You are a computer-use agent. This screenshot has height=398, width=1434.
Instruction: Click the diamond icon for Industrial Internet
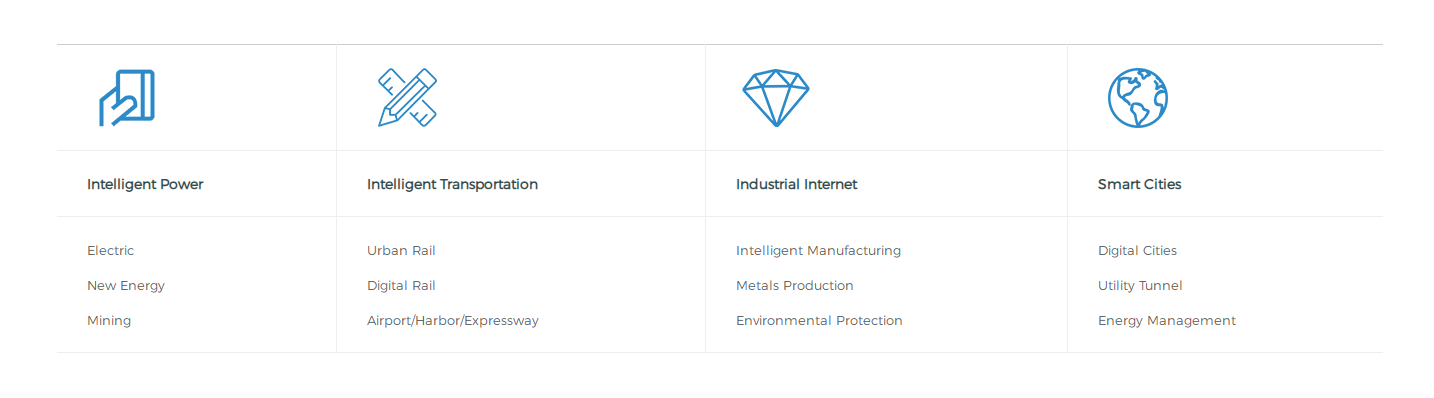[776, 98]
